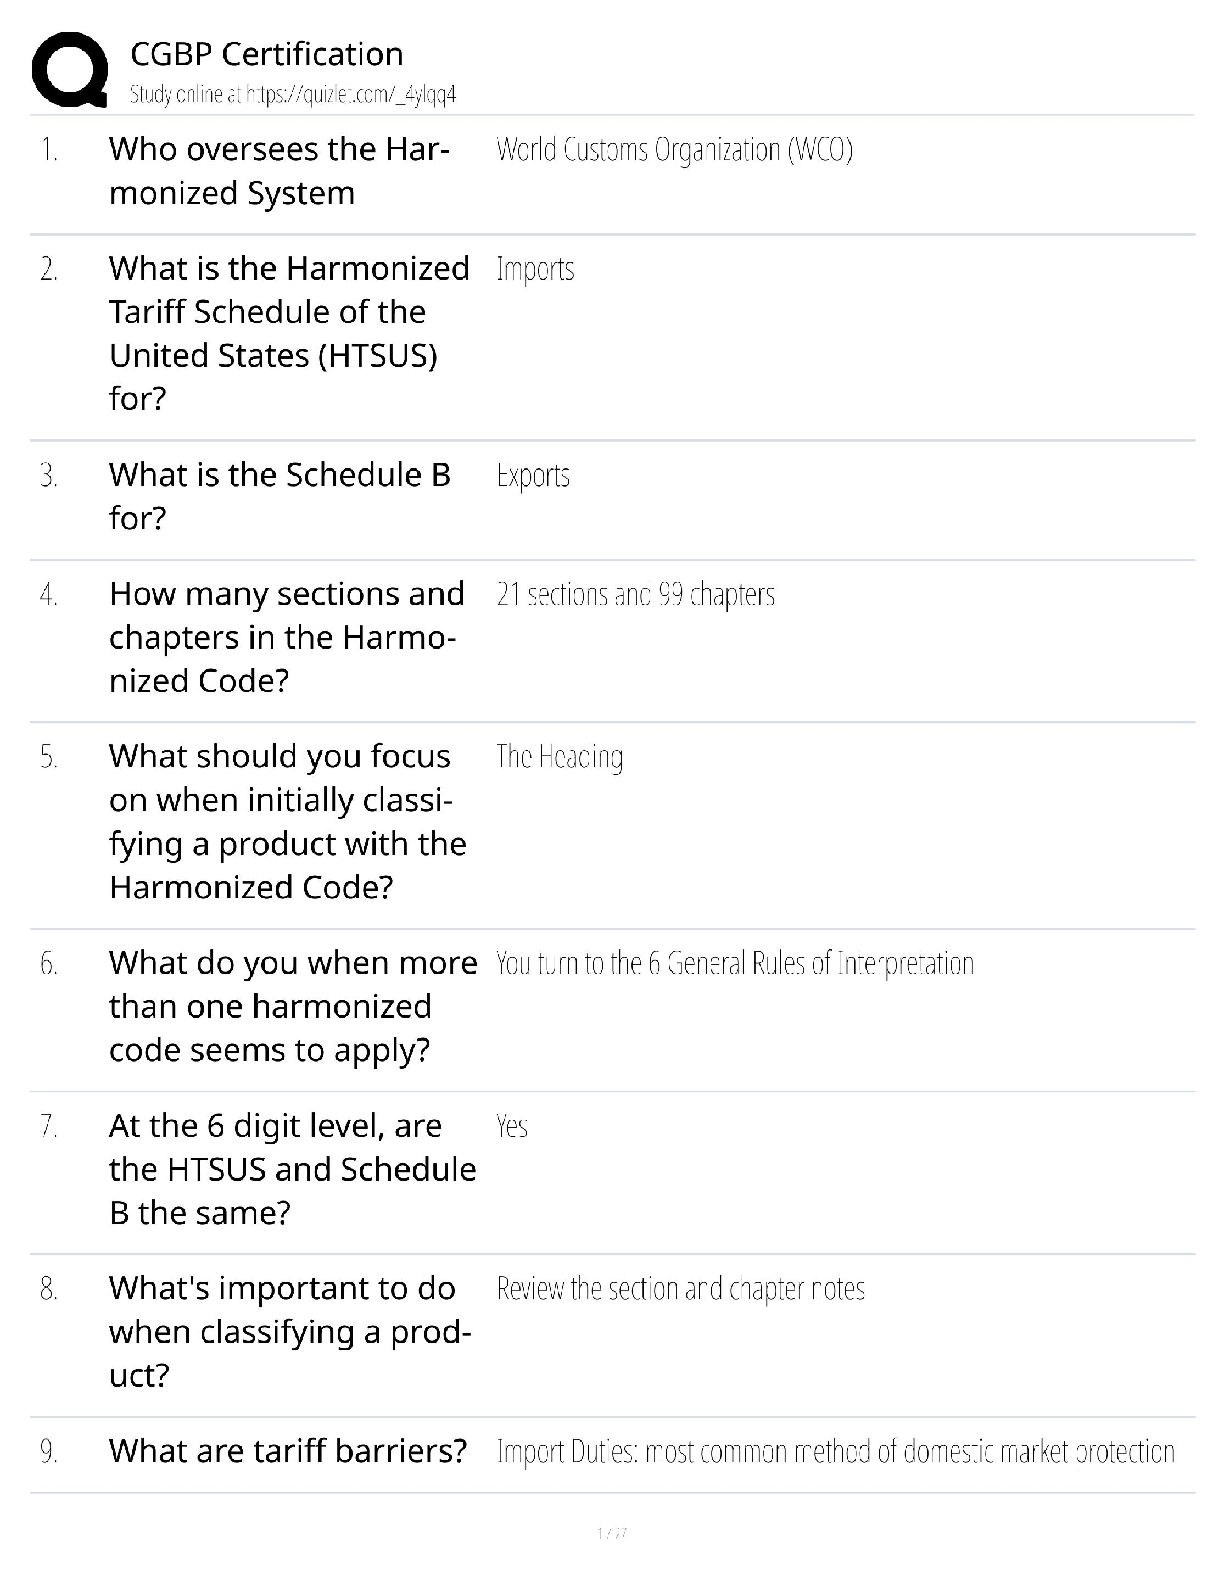Click the Quizlet Q logo icon
1224x1584 pixels.
point(70,69)
